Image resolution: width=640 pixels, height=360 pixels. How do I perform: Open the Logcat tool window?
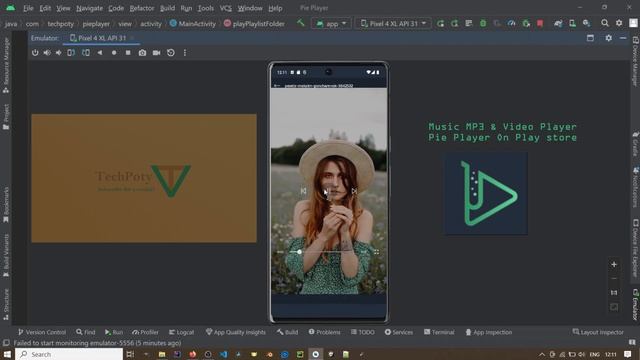coord(181,332)
